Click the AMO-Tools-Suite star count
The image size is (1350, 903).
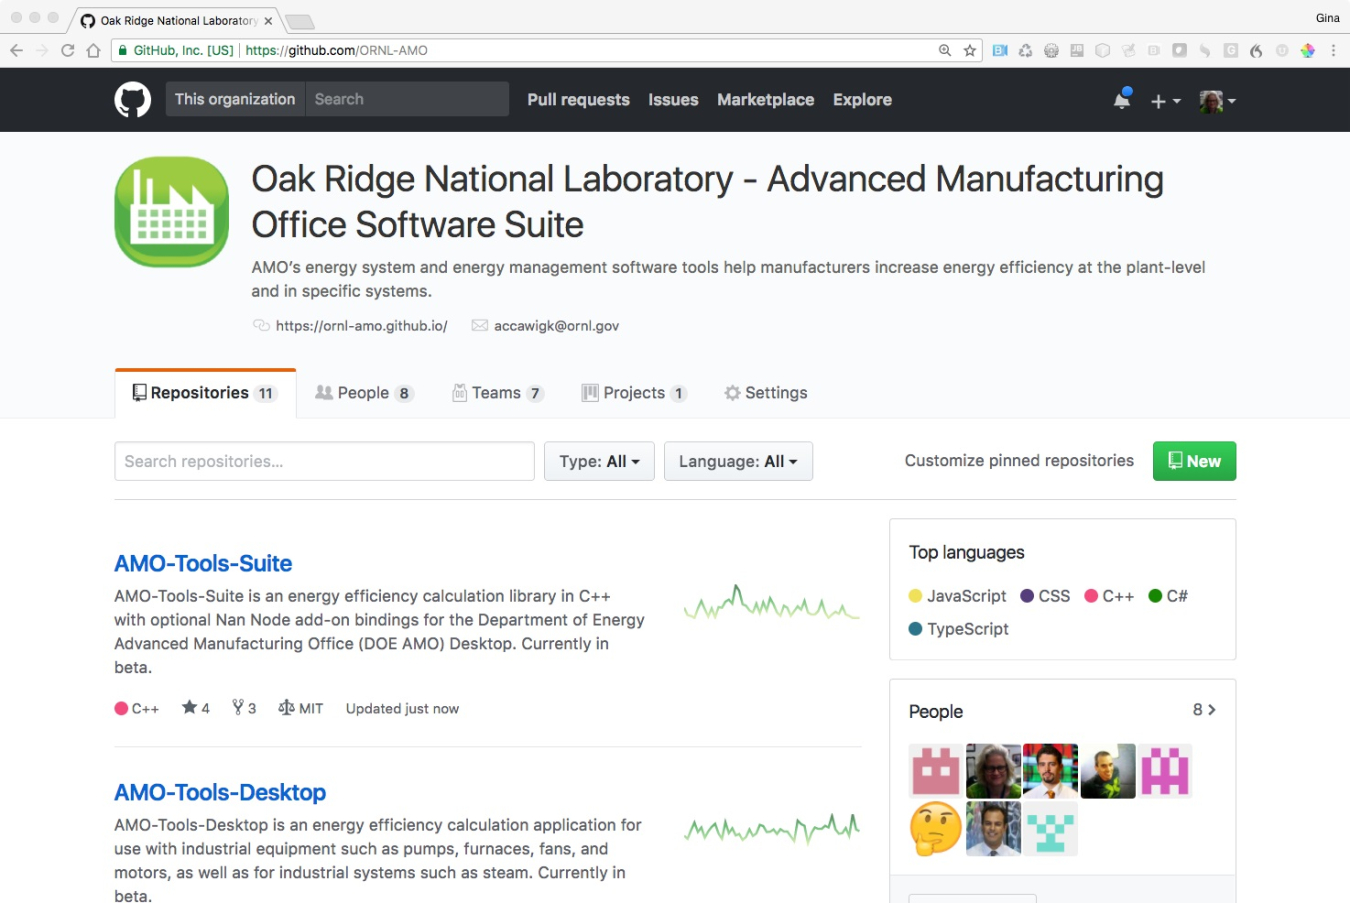[x=196, y=708]
